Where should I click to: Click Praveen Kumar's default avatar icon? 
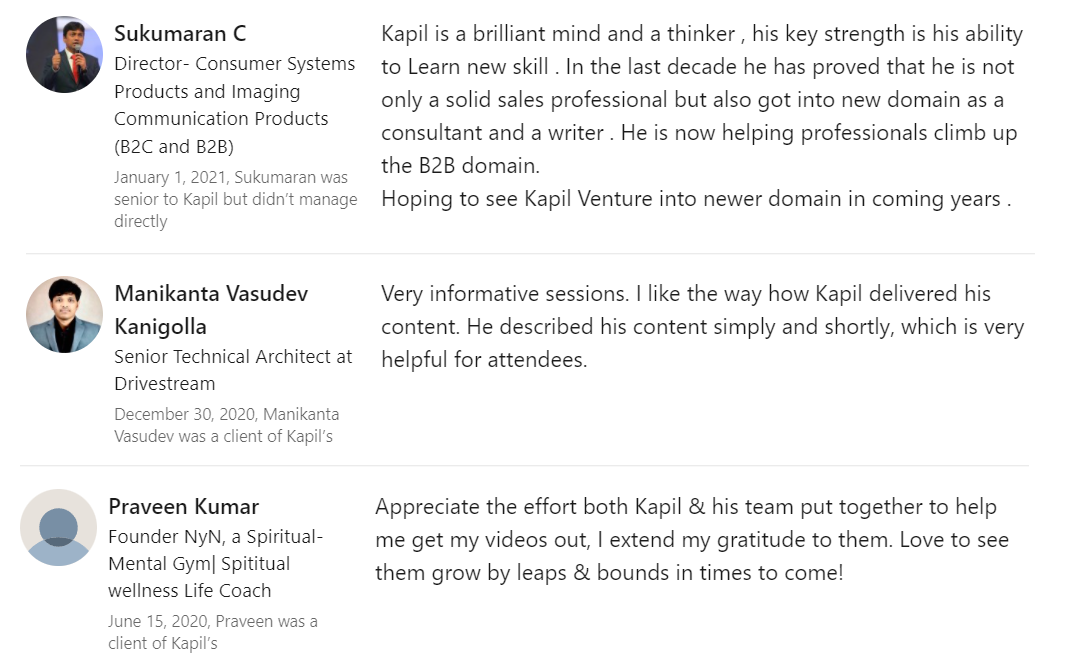(x=58, y=527)
